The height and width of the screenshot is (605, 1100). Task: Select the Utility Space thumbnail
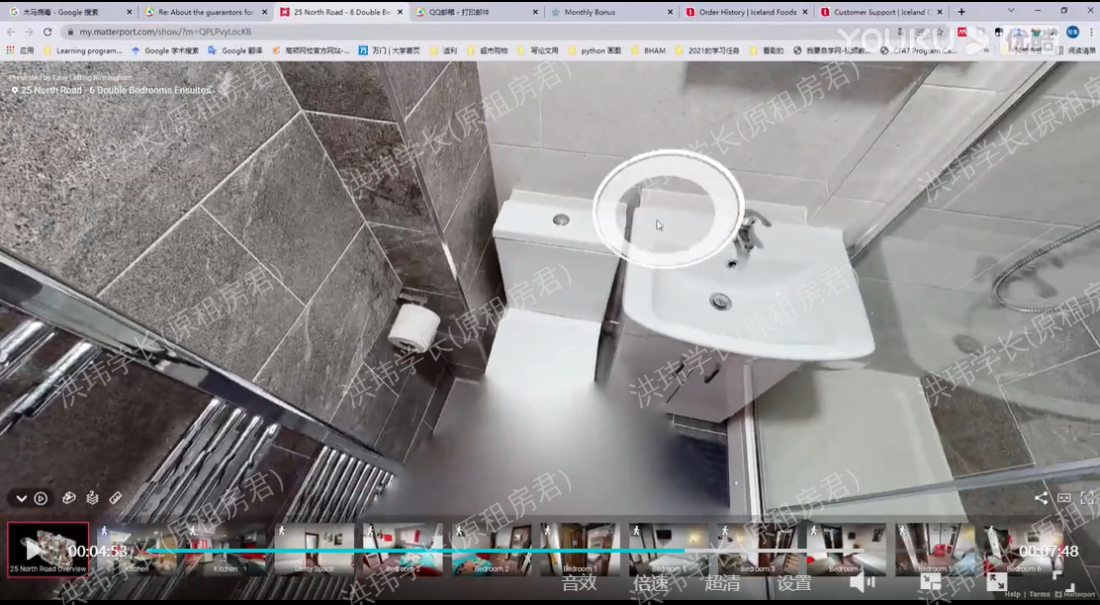pyautogui.click(x=314, y=549)
